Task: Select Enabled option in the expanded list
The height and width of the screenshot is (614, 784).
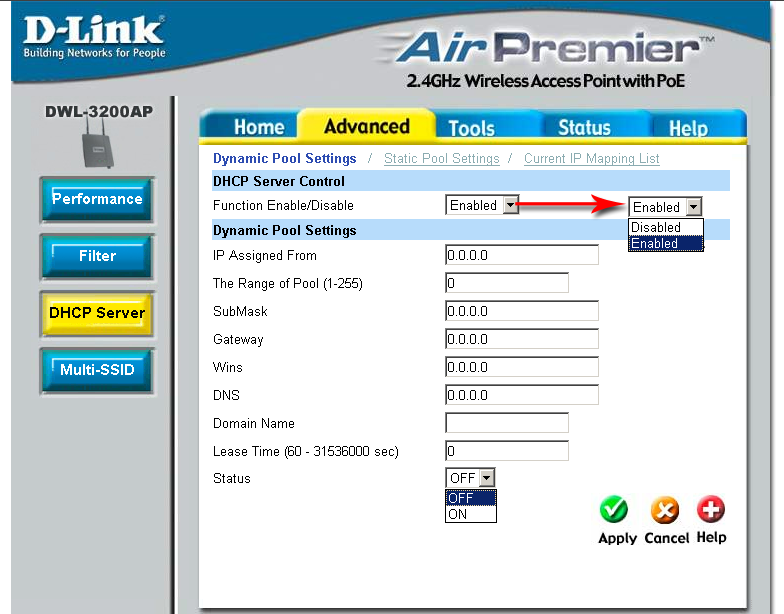Action: pyautogui.click(x=666, y=243)
